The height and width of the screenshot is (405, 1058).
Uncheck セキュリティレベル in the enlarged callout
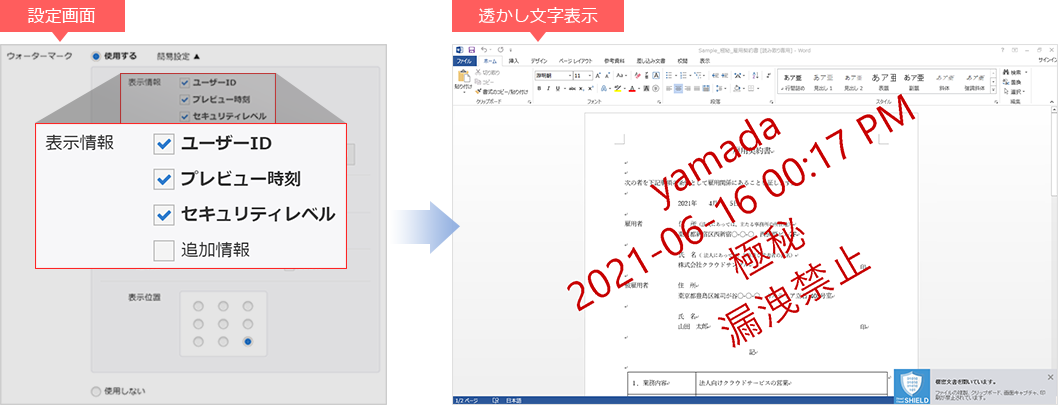[164, 215]
